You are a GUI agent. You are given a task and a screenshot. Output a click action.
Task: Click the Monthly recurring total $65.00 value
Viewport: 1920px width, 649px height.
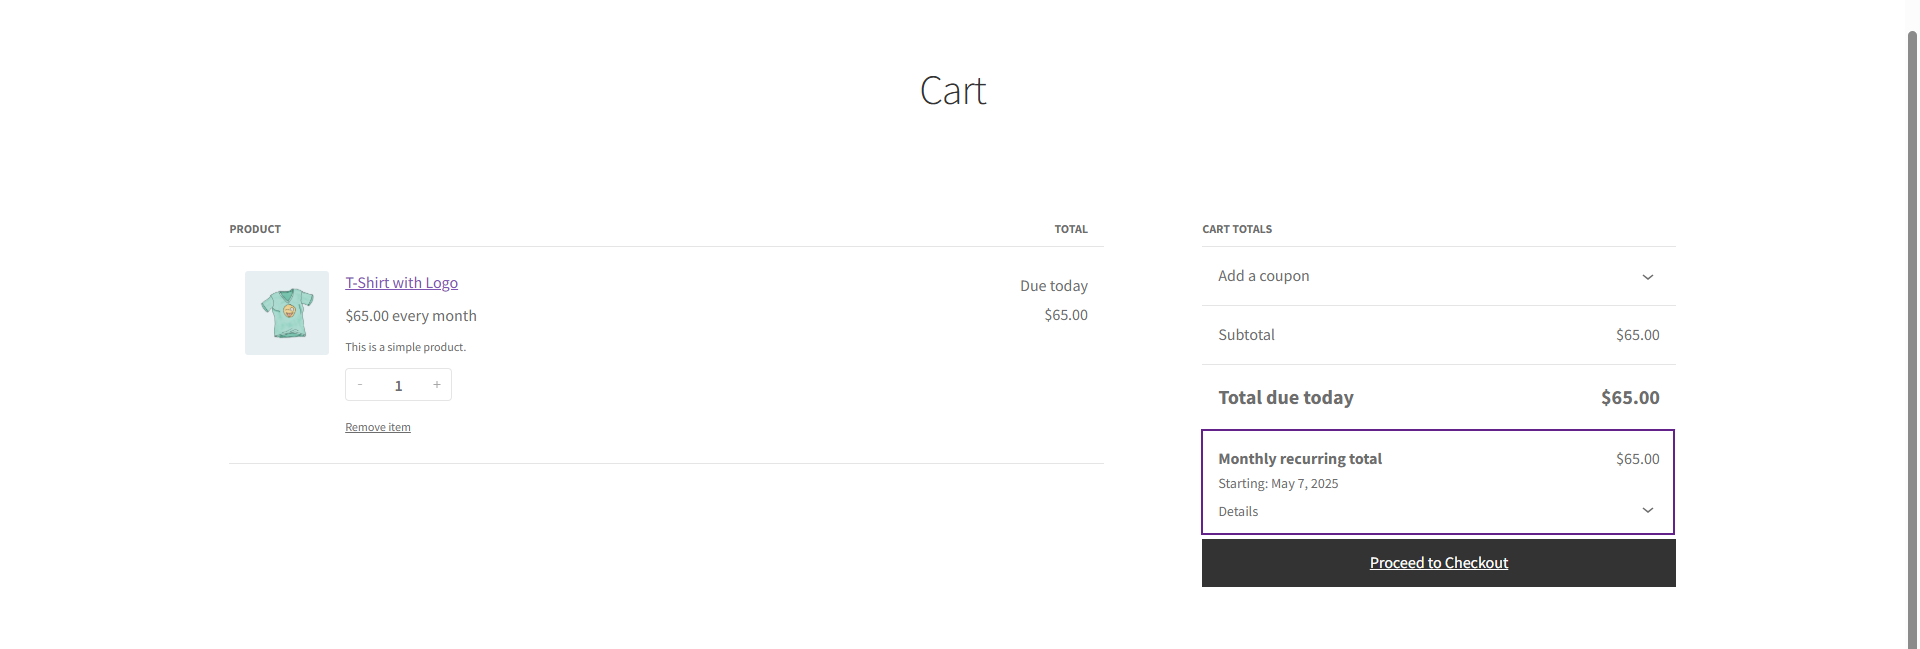click(x=1637, y=459)
